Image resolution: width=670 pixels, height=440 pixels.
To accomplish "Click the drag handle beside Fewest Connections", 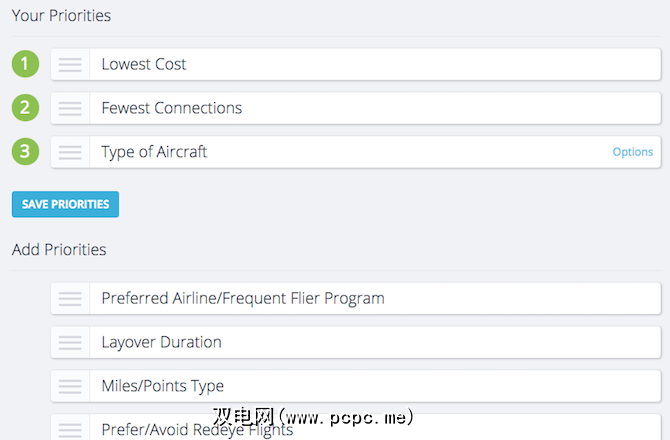I will tap(70, 108).
